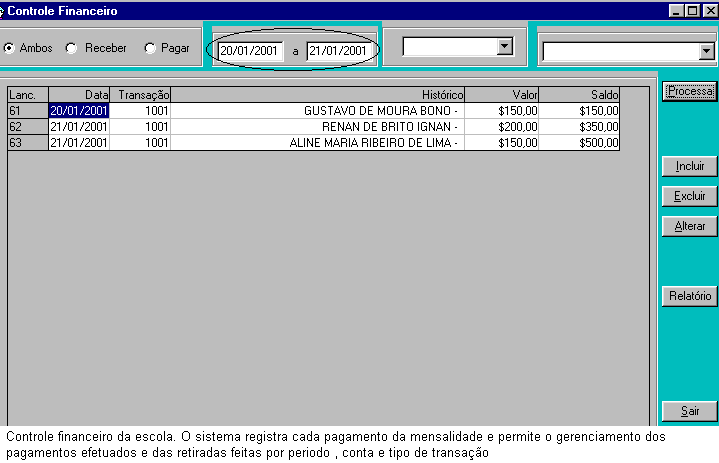Click the Lanc. column header

click(x=28, y=95)
